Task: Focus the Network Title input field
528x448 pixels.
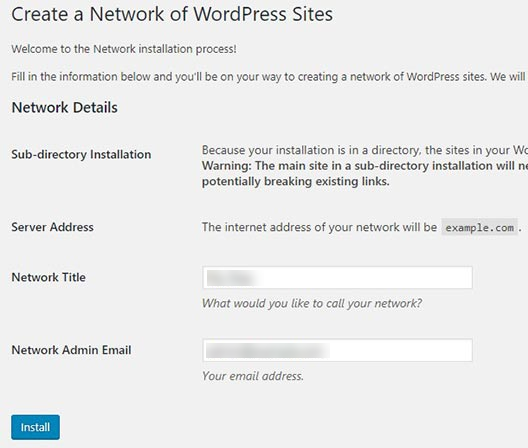Action: click(x=337, y=278)
